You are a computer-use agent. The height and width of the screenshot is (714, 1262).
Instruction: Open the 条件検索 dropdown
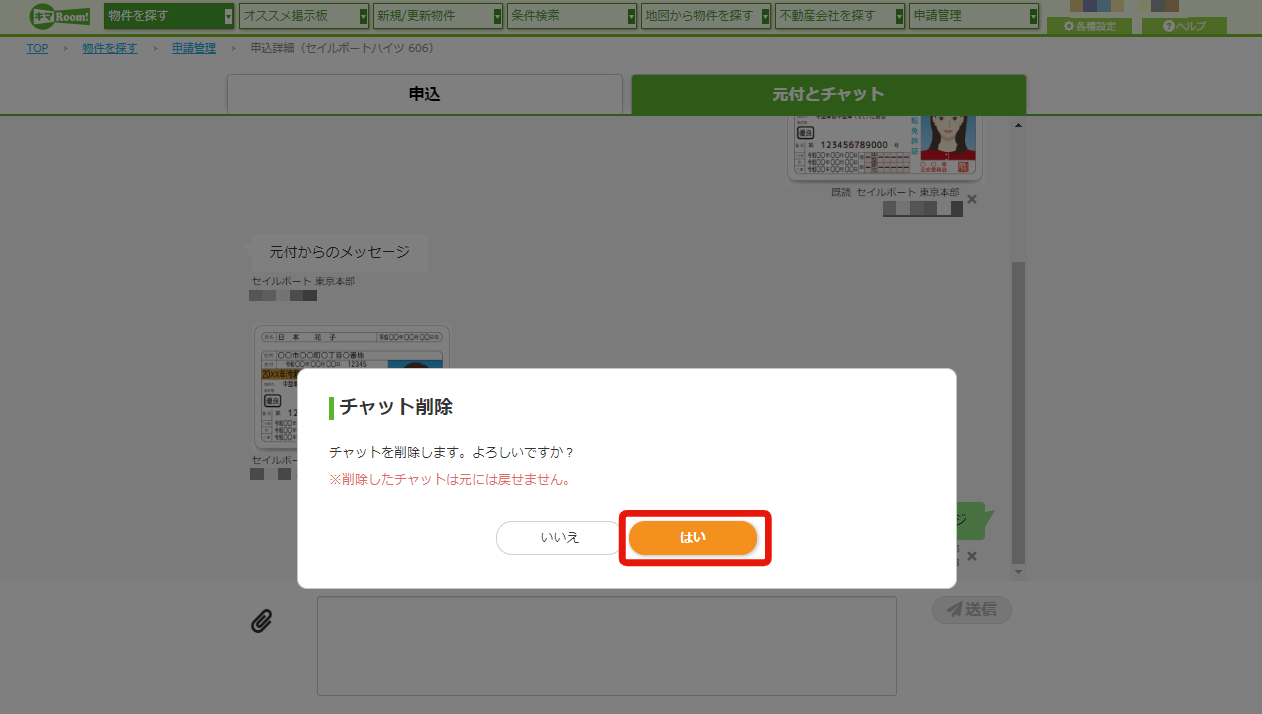[x=572, y=16]
